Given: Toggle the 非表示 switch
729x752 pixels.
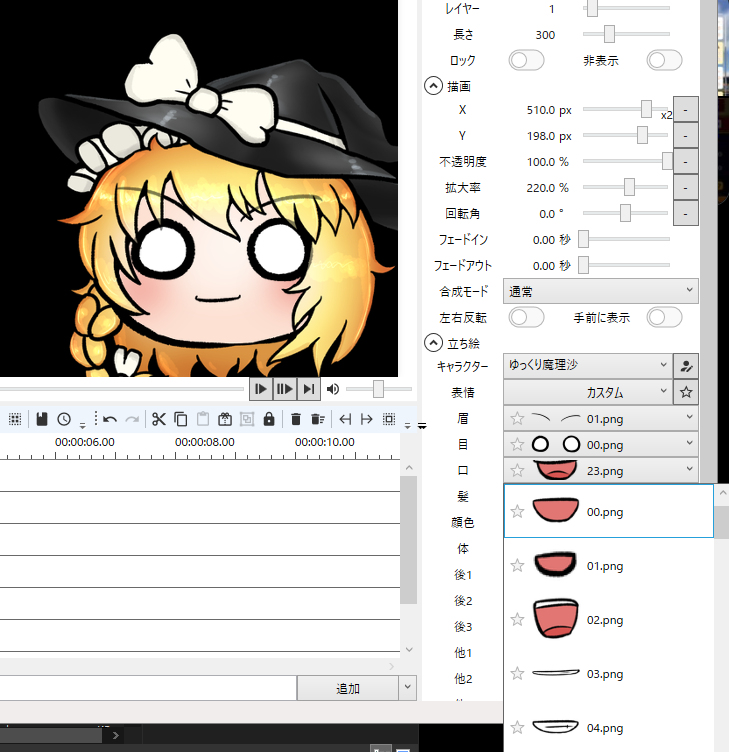Looking at the screenshot, I should click(x=664, y=60).
